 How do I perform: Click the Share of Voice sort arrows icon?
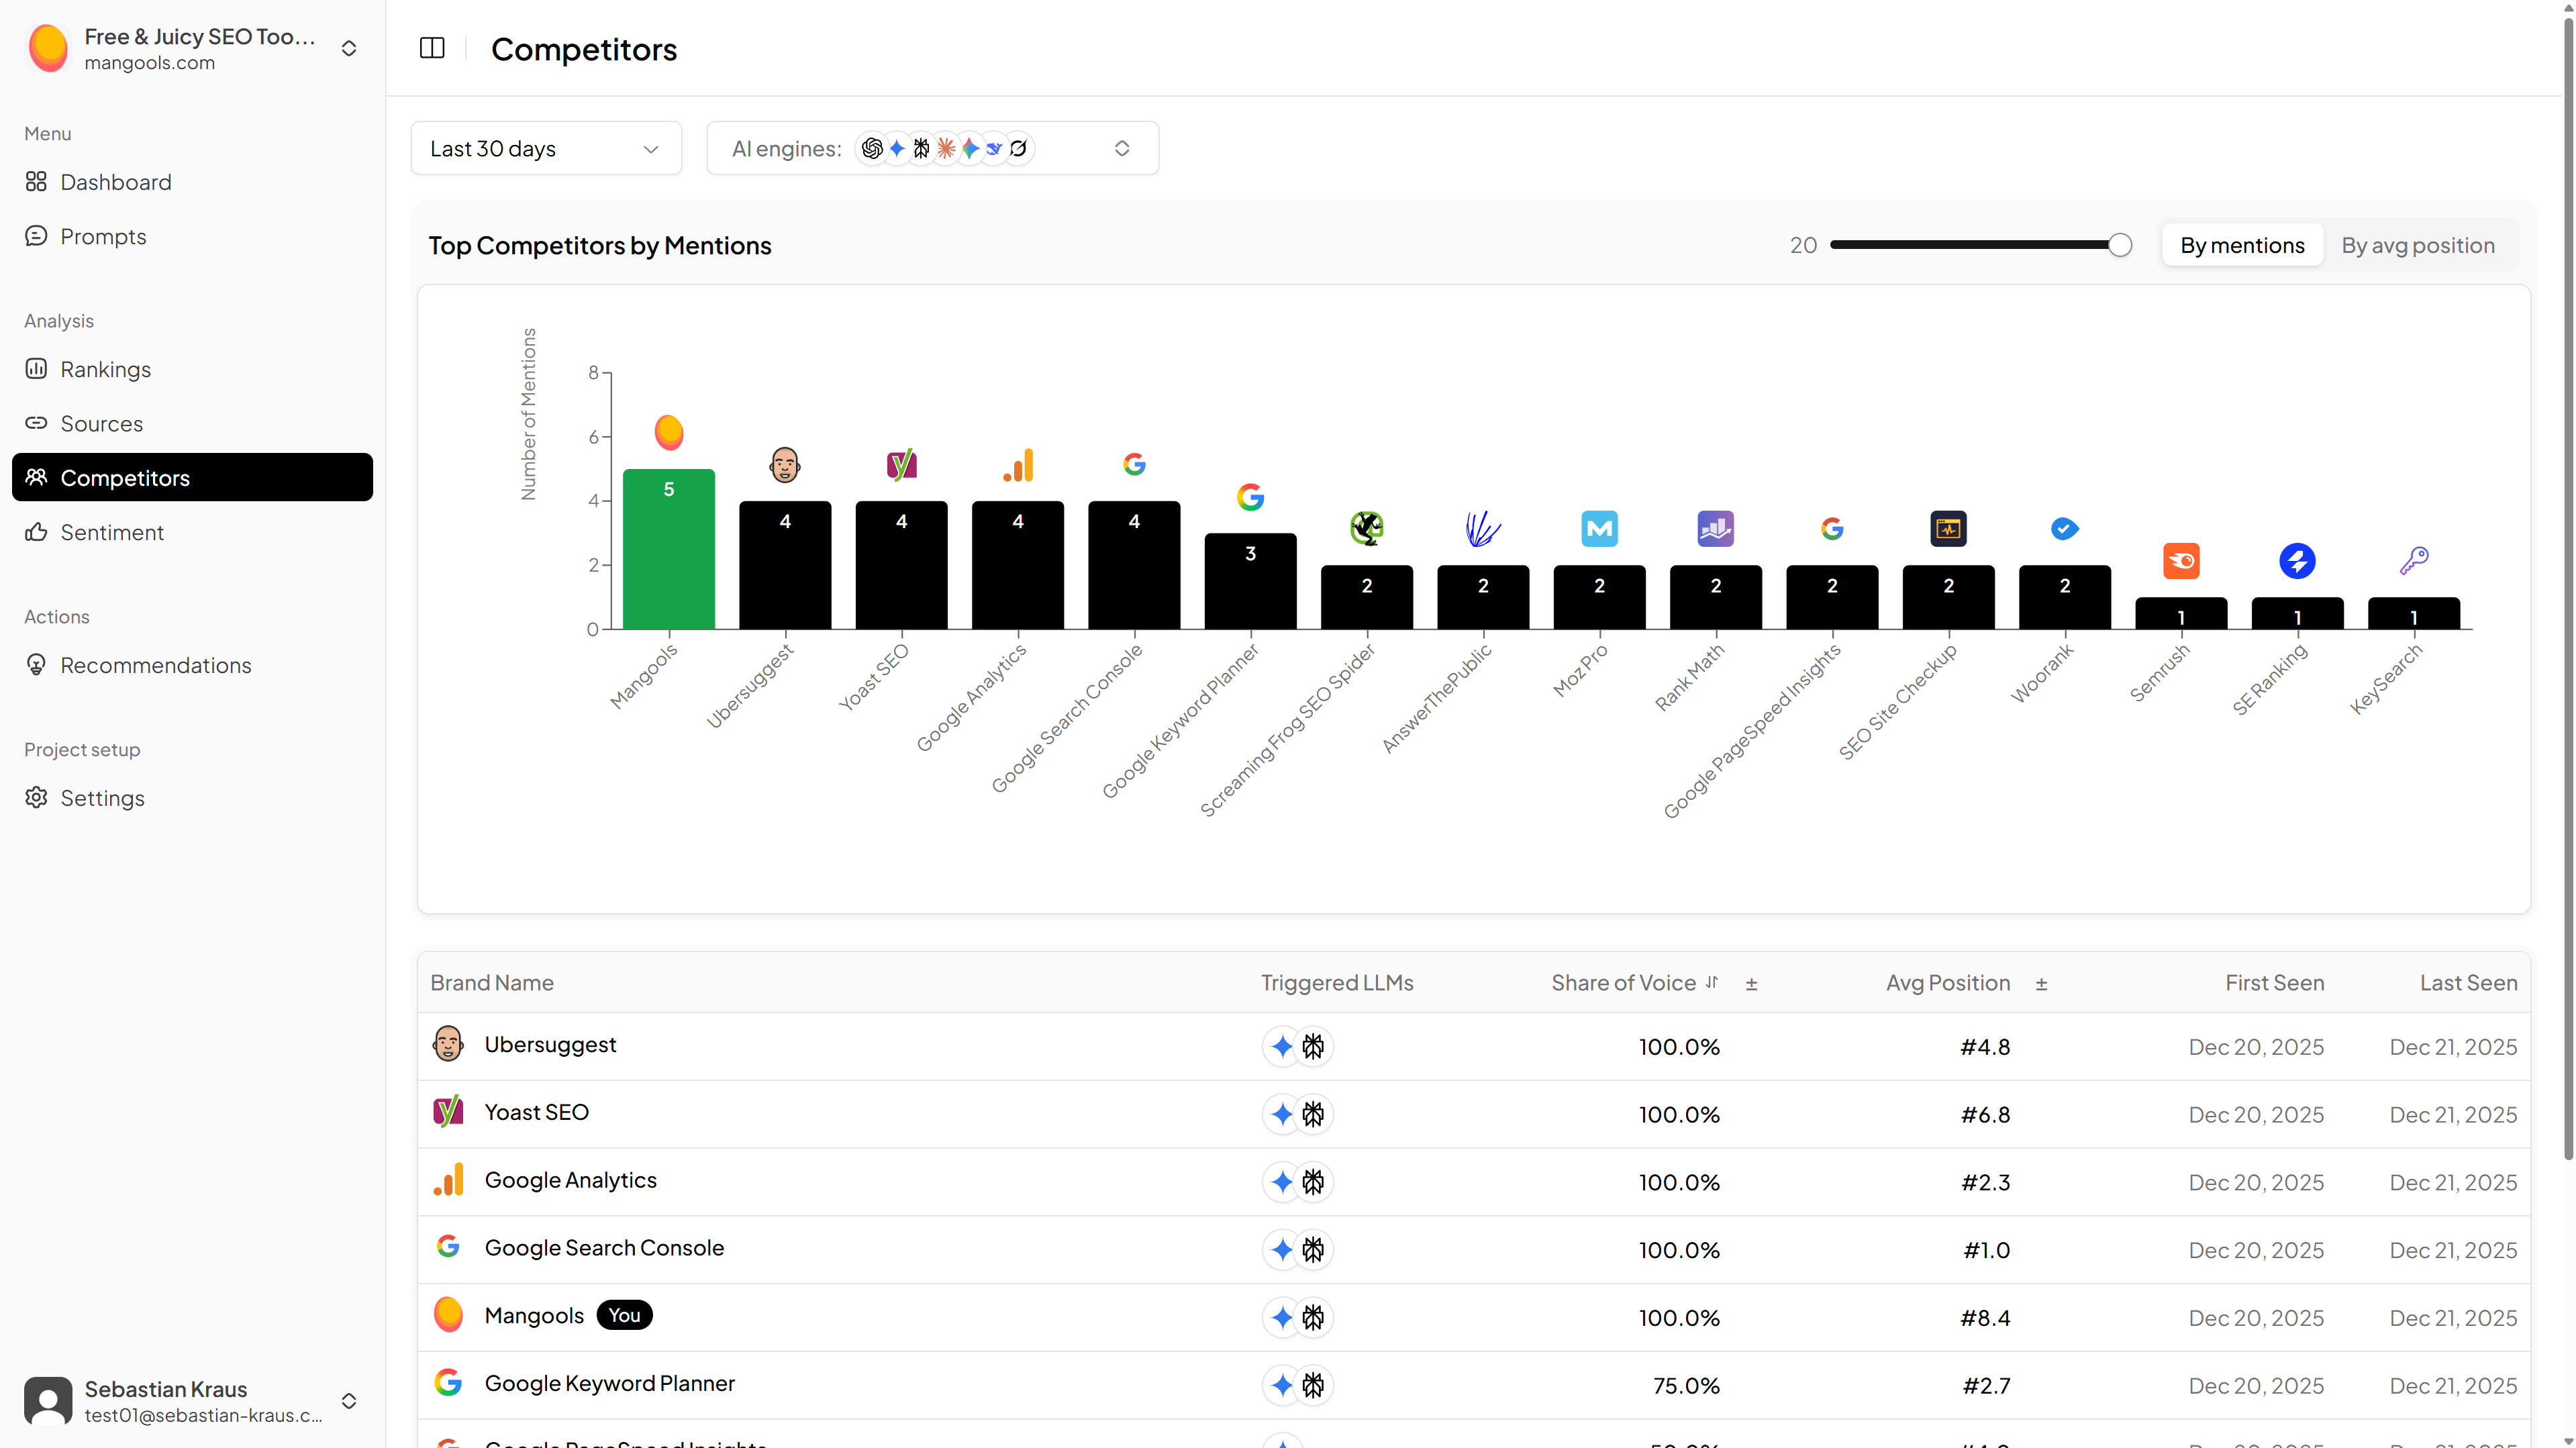coord(1712,983)
